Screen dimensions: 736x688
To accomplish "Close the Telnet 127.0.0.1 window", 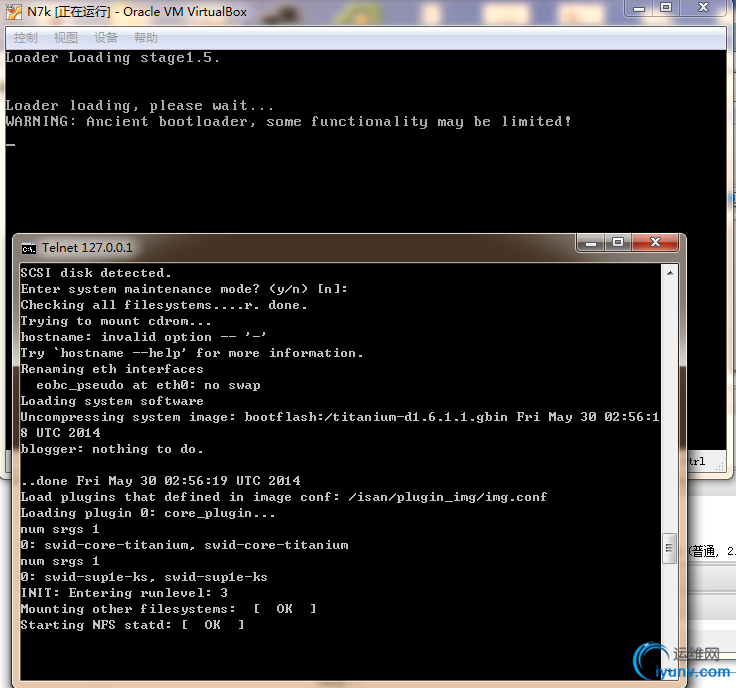I will [x=655, y=243].
